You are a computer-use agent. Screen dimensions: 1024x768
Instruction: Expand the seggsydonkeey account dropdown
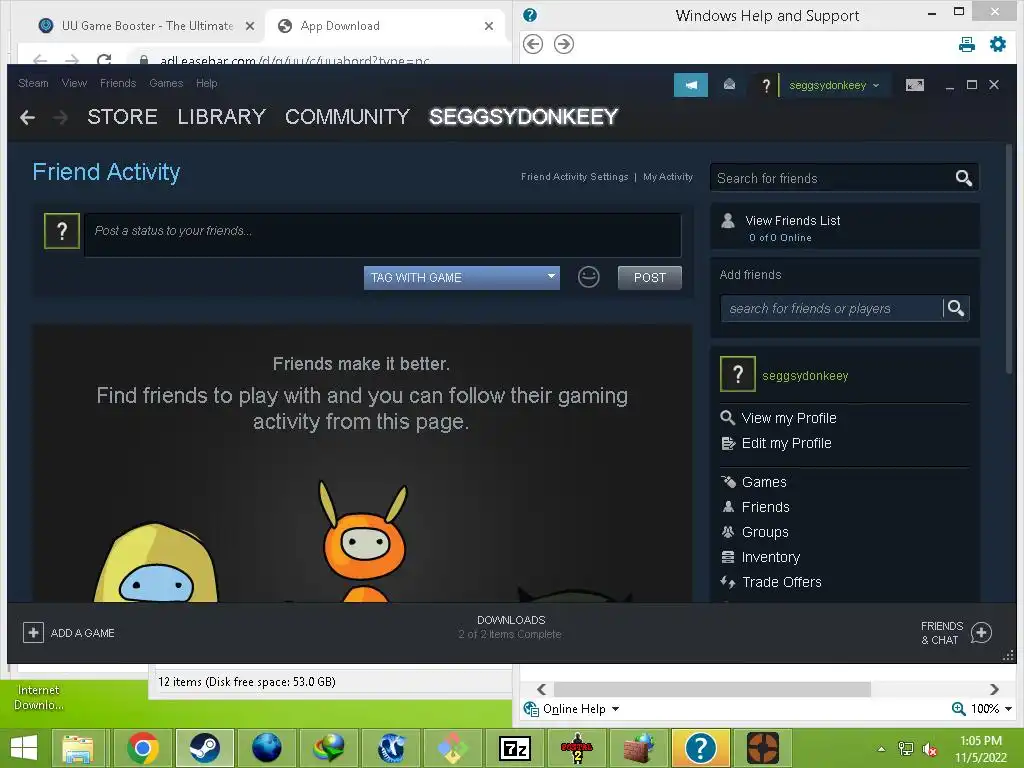point(835,85)
